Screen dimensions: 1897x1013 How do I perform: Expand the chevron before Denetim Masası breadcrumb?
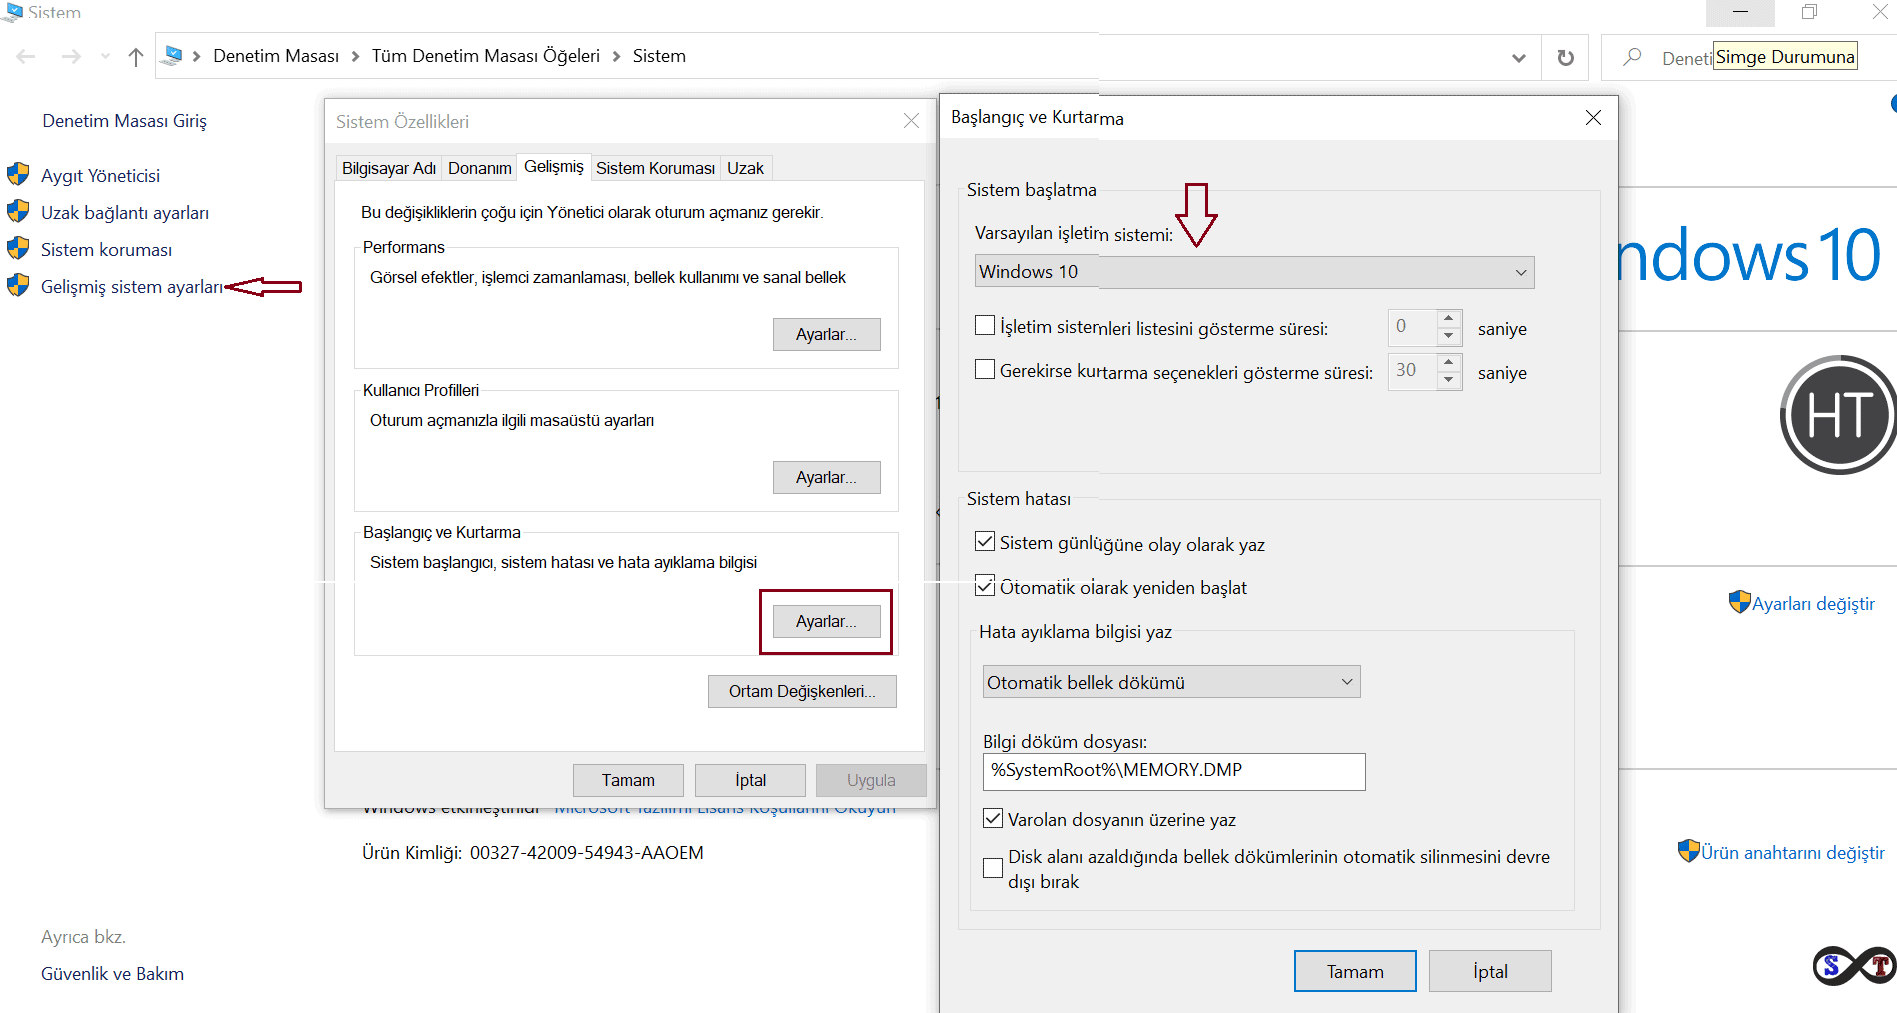197,57
